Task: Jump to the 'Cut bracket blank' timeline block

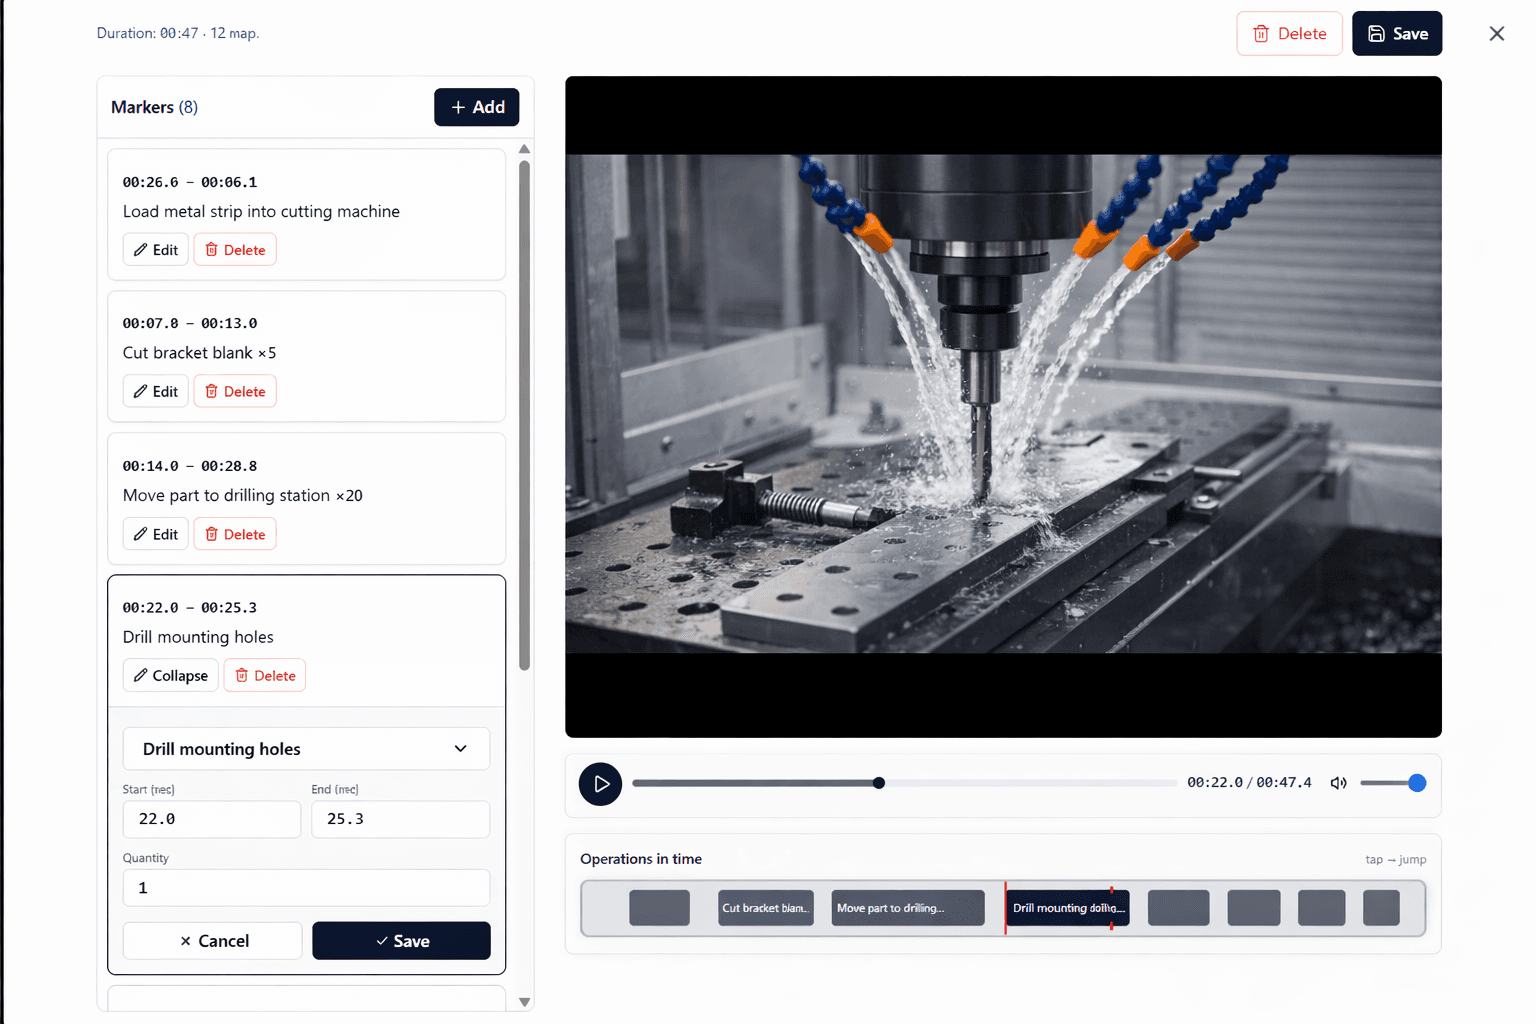Action: (x=765, y=908)
